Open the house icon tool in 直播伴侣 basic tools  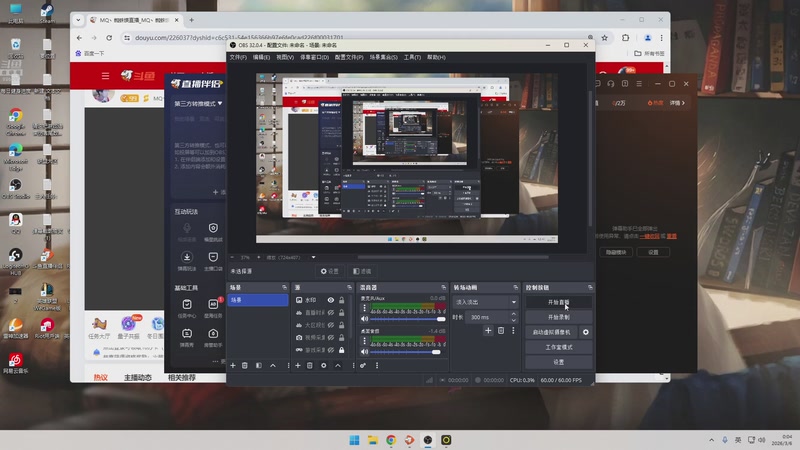coord(213,333)
